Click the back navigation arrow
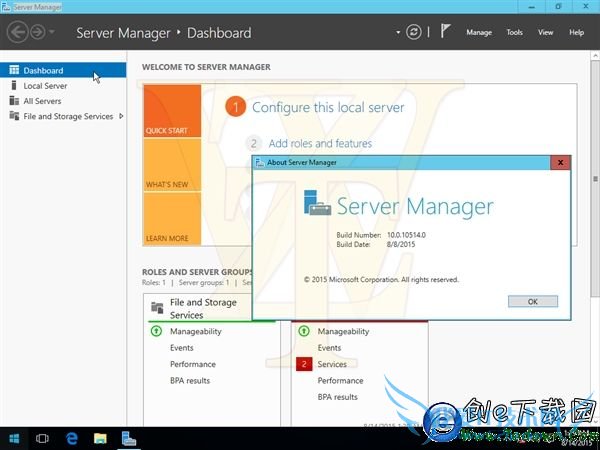The width and height of the screenshot is (600, 450). tap(17, 32)
